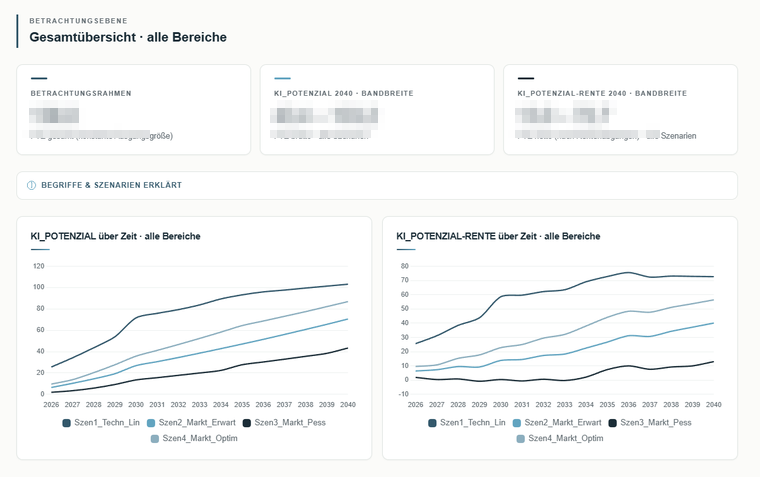Expand the Begriffe & Szenarien erklärt section
Viewport: 760px width, 477px height.
[x=377, y=185]
